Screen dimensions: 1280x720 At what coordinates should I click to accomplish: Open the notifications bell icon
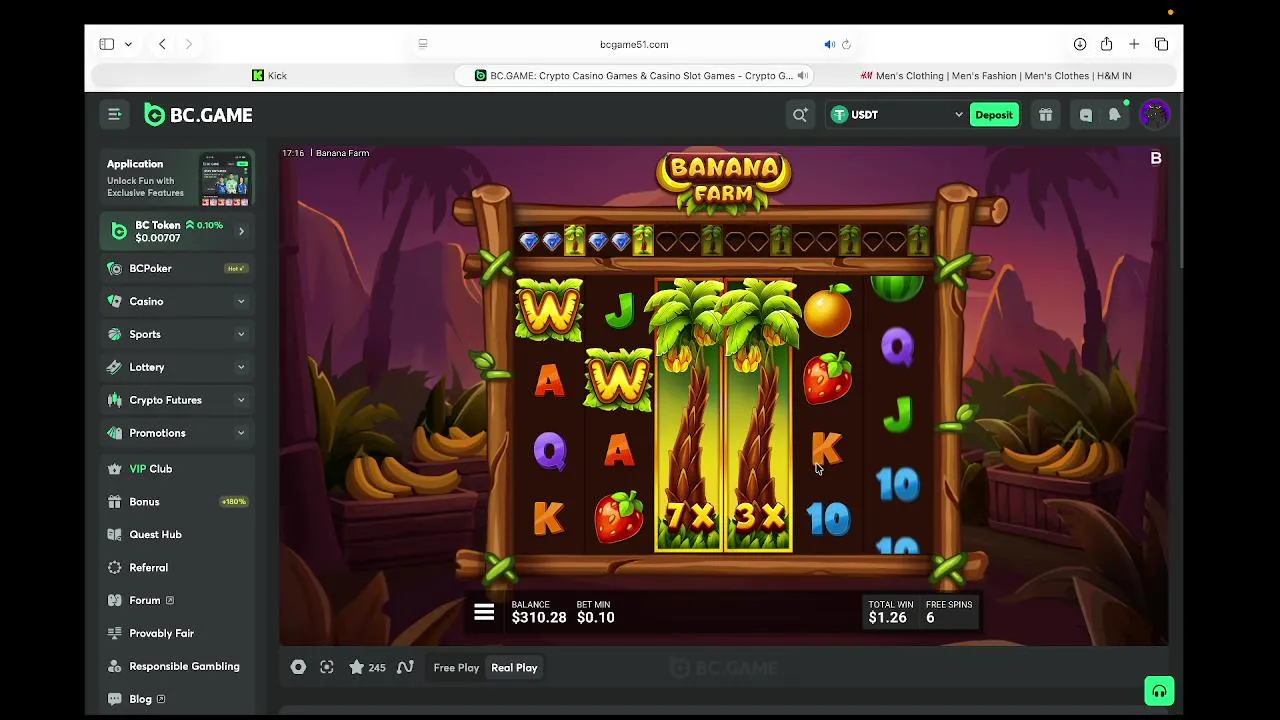point(1114,115)
